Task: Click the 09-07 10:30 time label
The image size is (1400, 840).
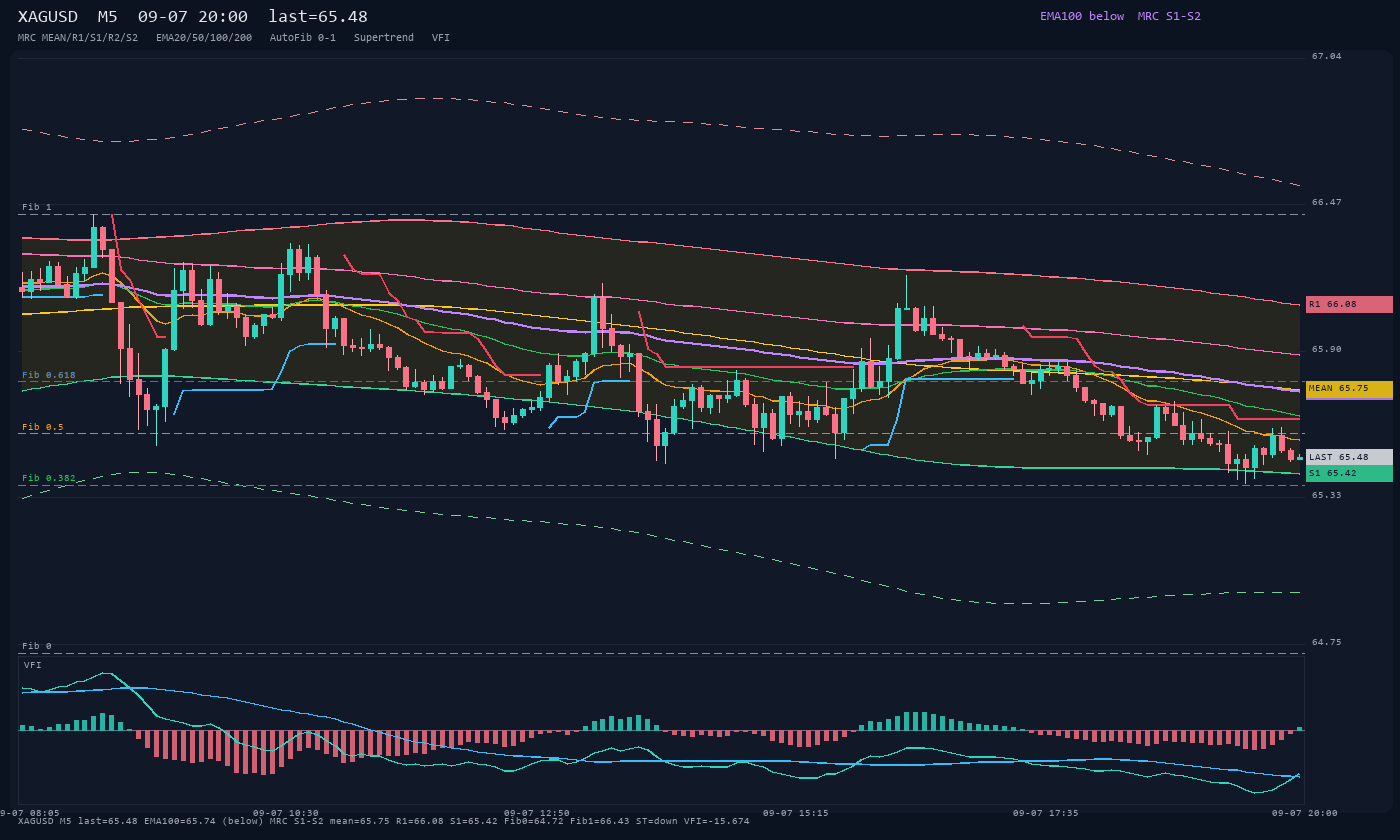Action: click(286, 813)
